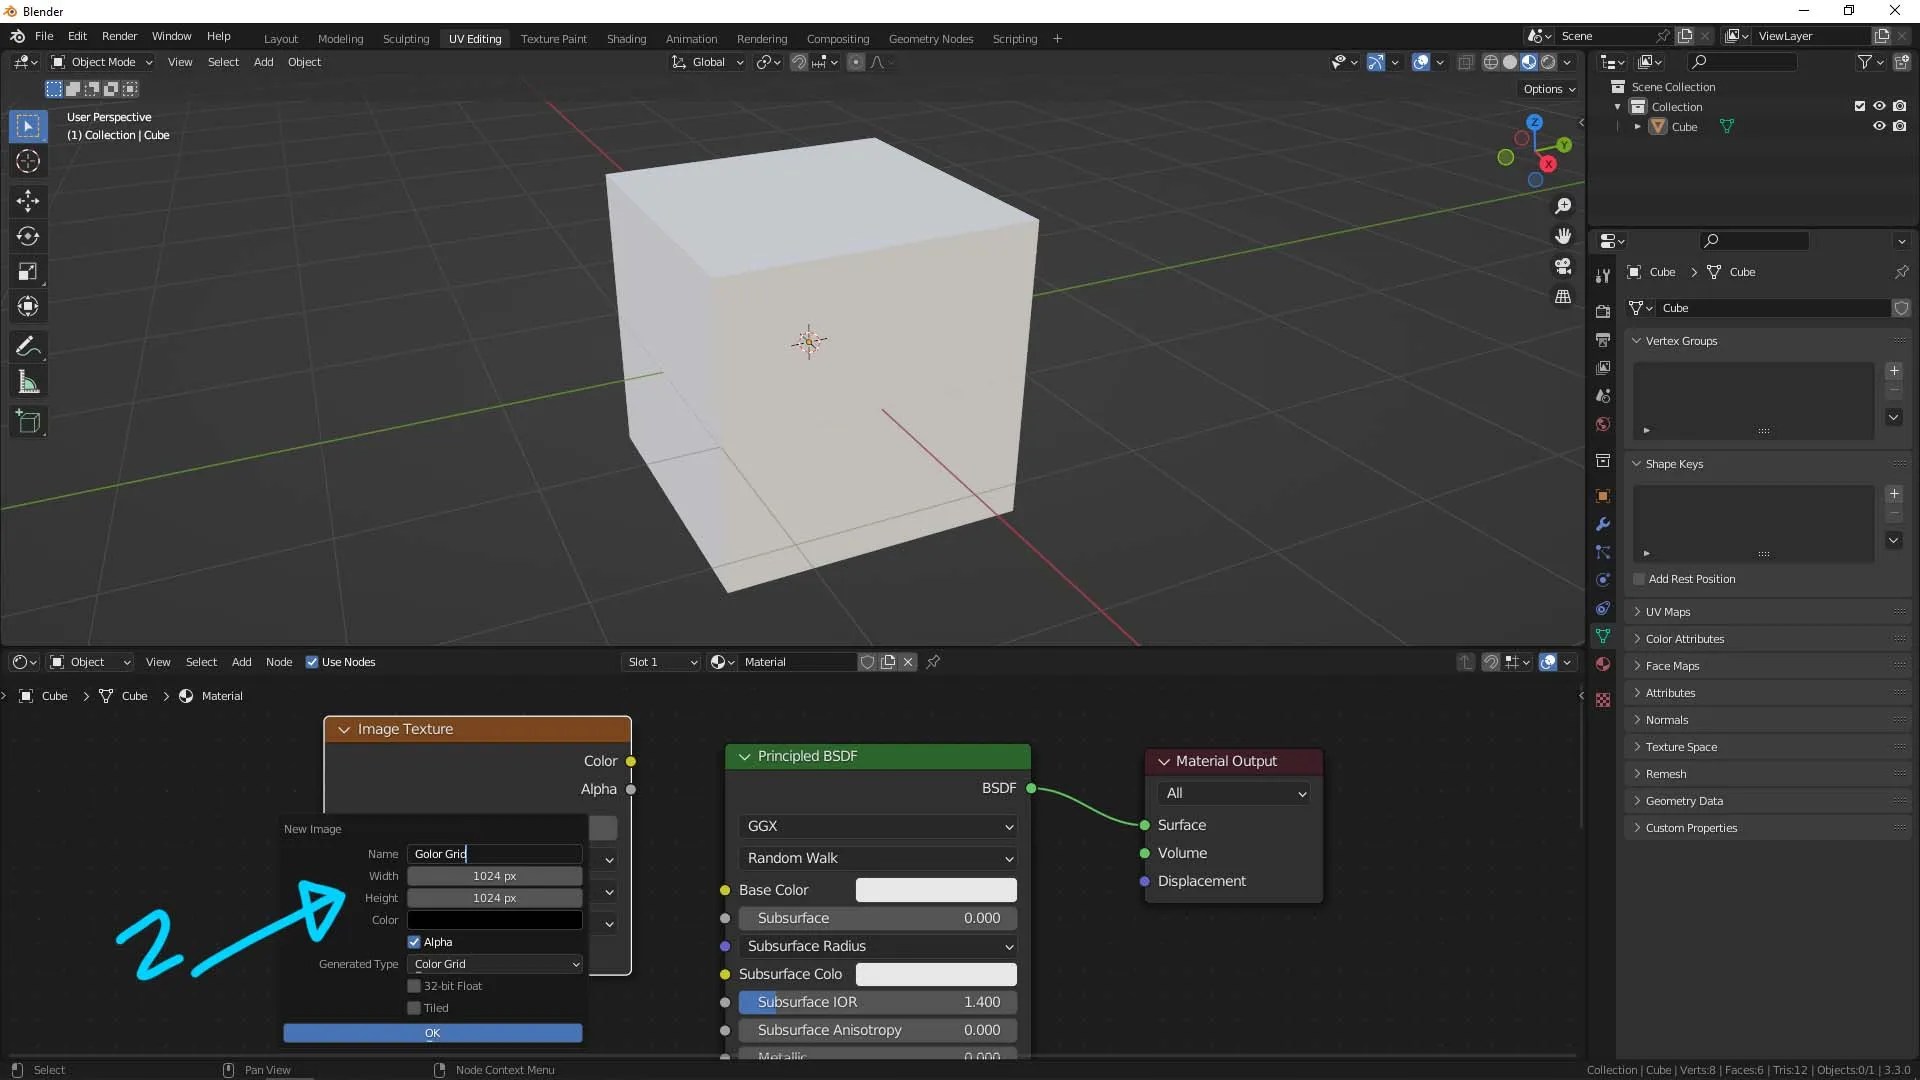Change the GGX distribution dropdown
Screen dimensions: 1920x1080
point(877,826)
